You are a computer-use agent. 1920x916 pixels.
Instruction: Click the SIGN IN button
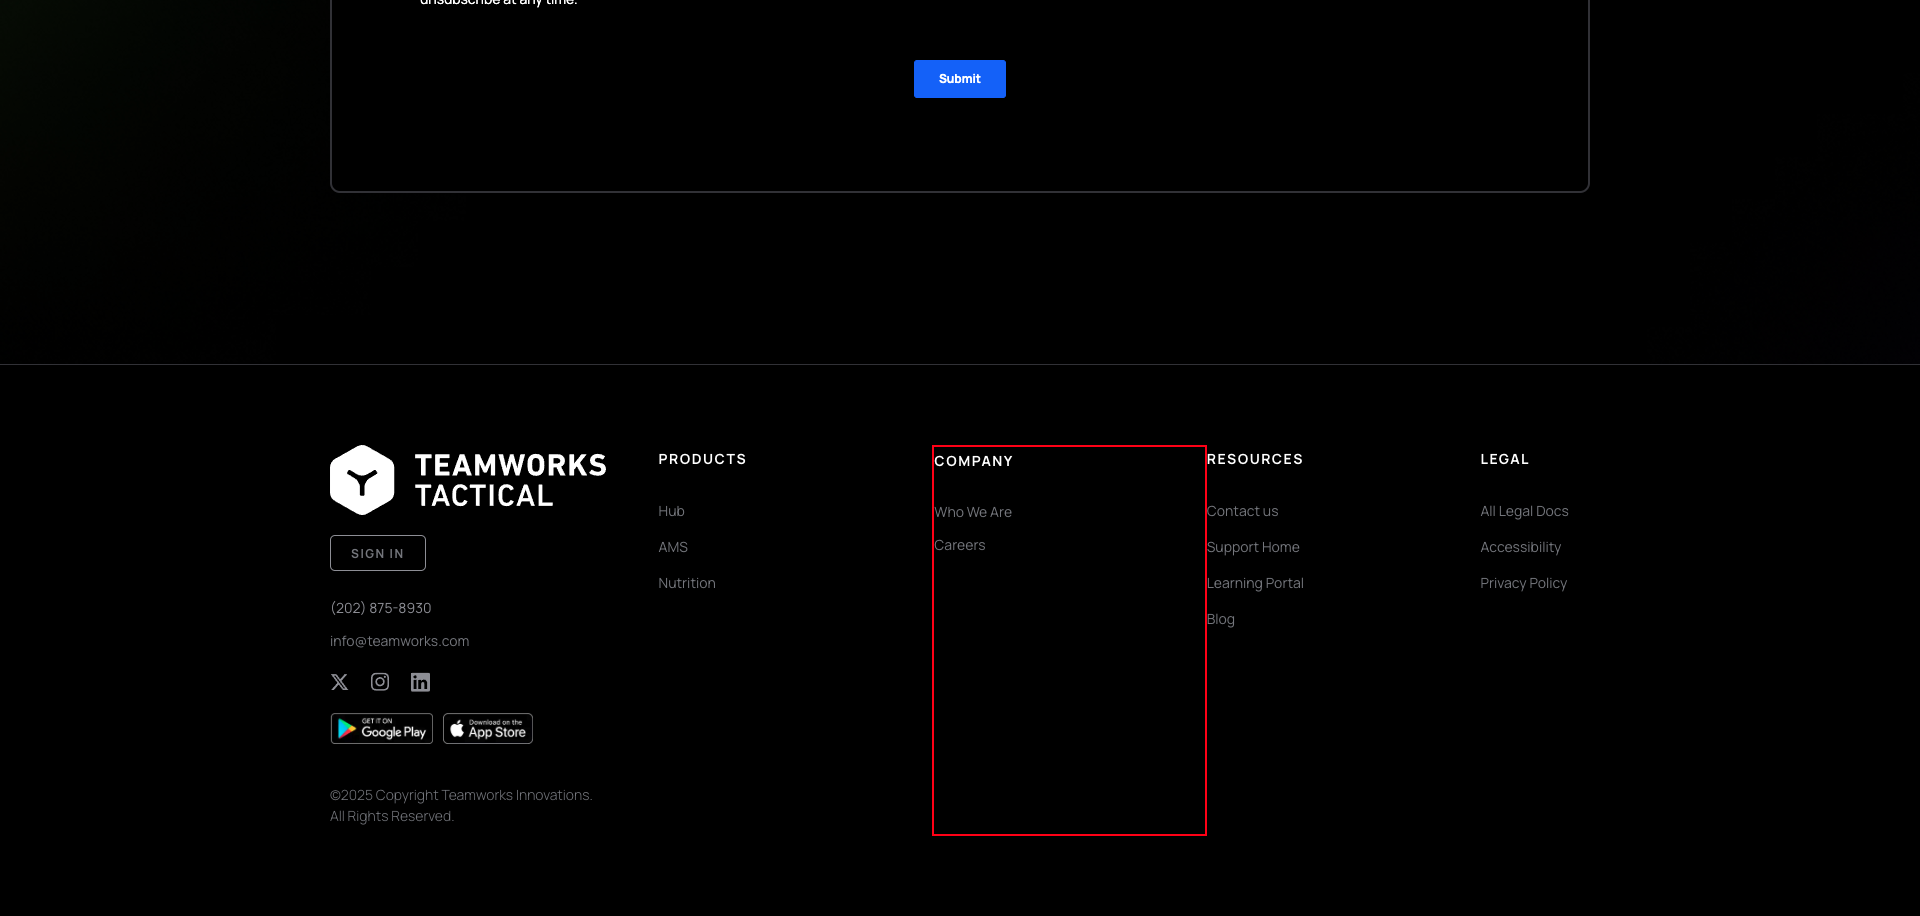point(377,552)
